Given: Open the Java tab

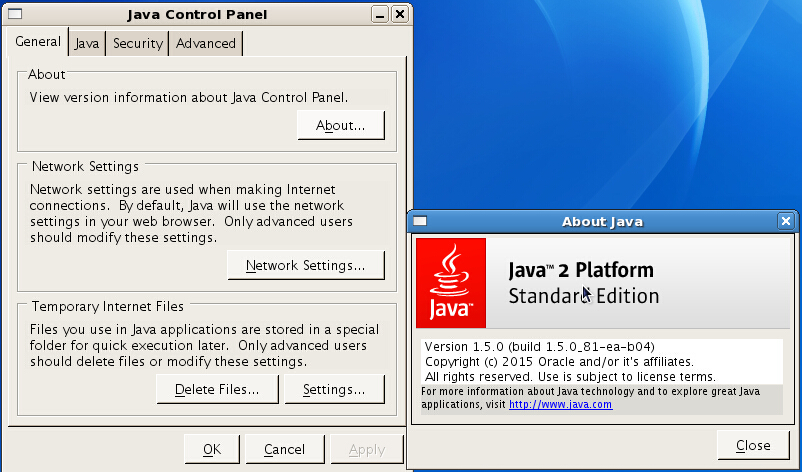Looking at the screenshot, I should pos(87,43).
